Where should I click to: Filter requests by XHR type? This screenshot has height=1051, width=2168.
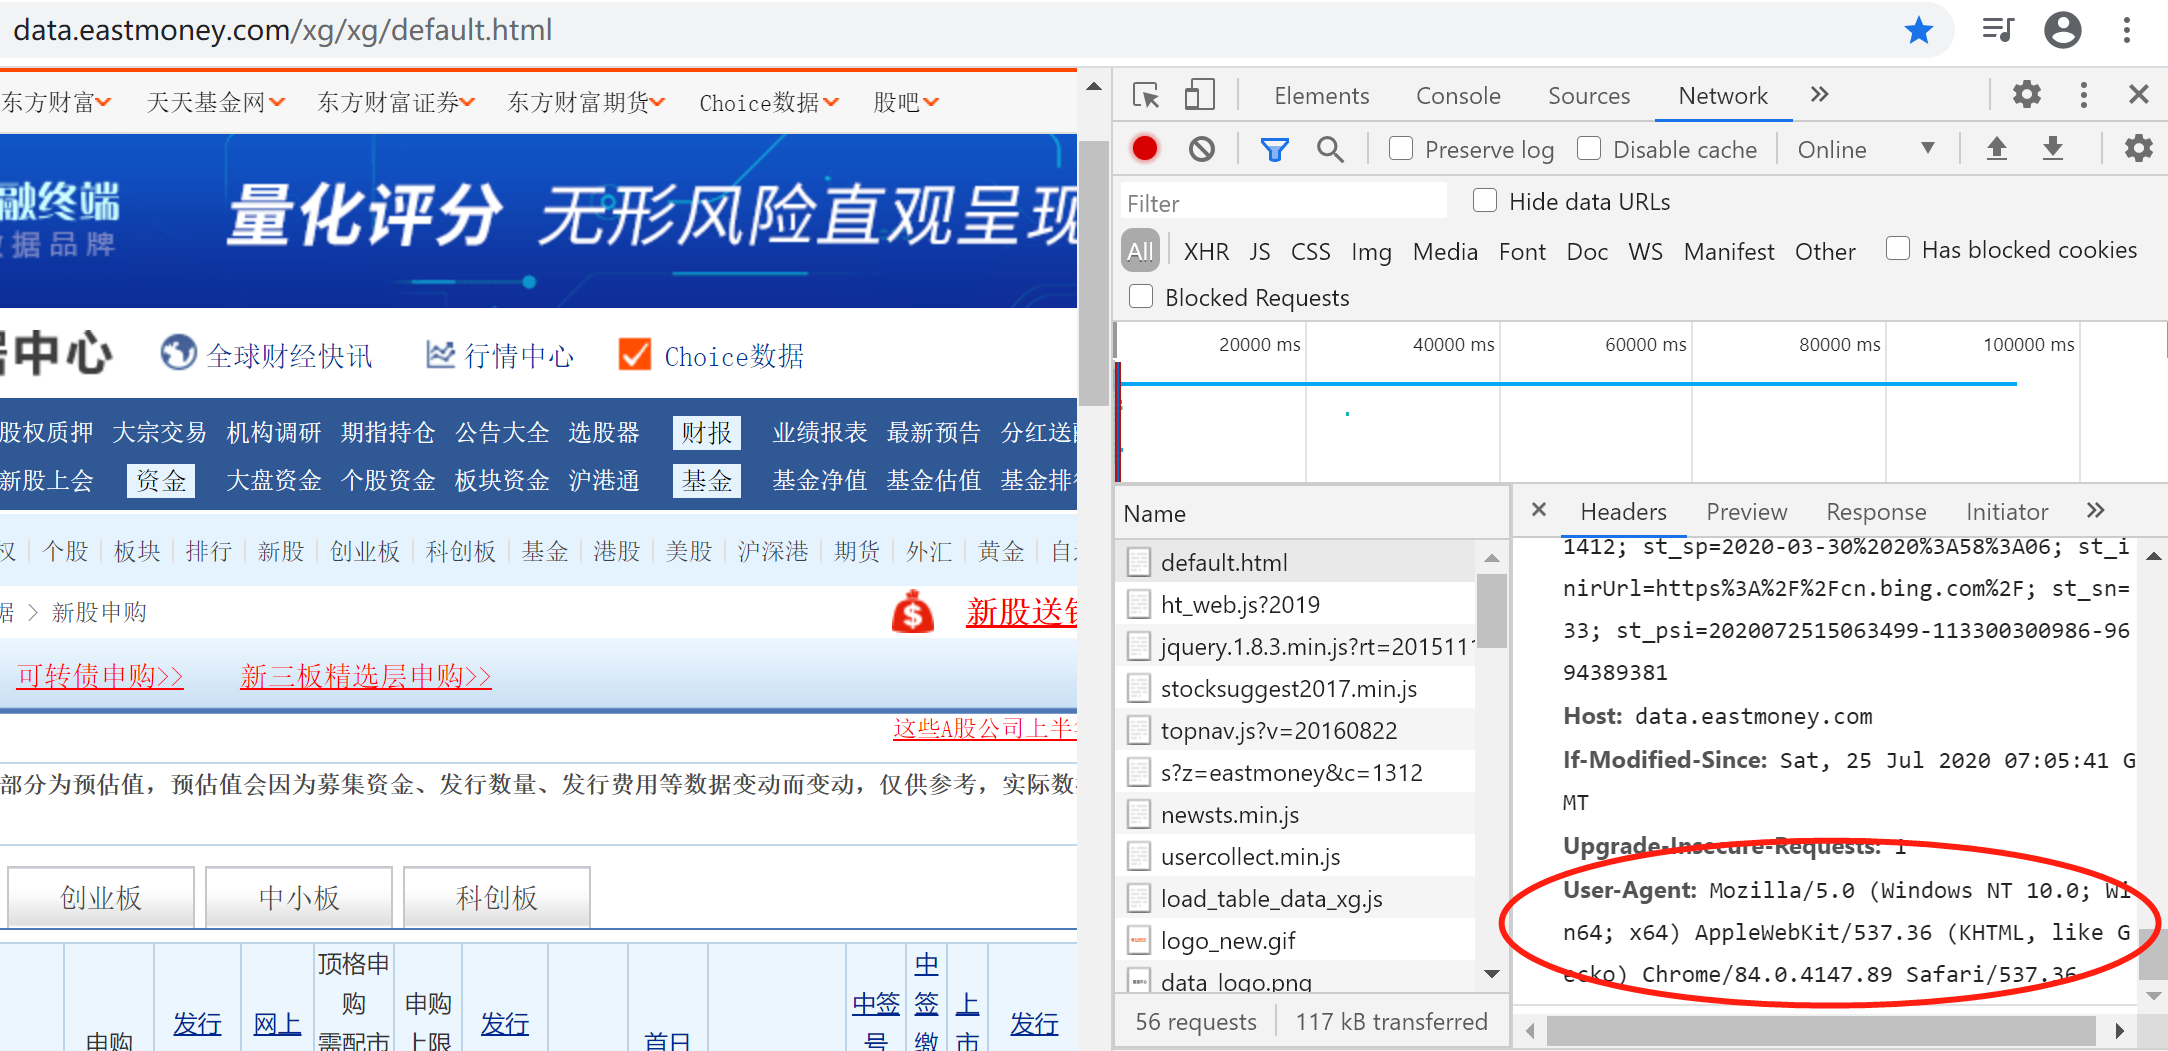coord(1206,251)
